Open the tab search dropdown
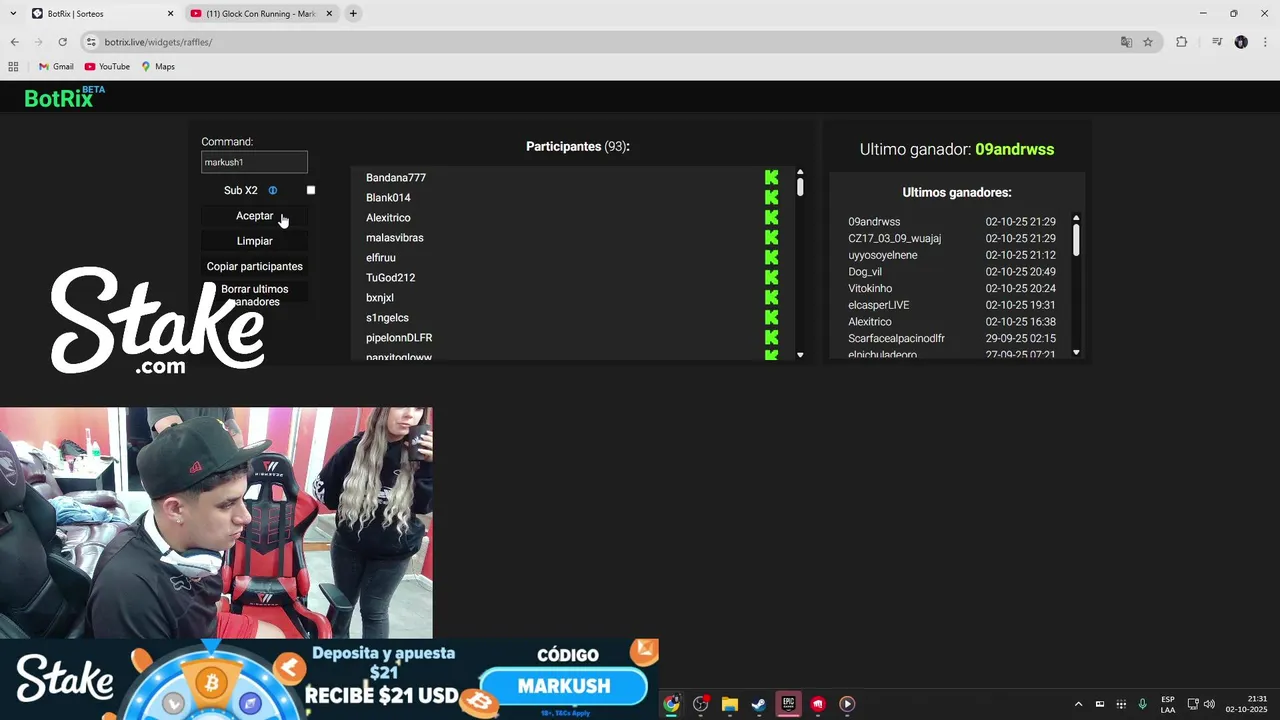1280x720 pixels. coord(12,14)
